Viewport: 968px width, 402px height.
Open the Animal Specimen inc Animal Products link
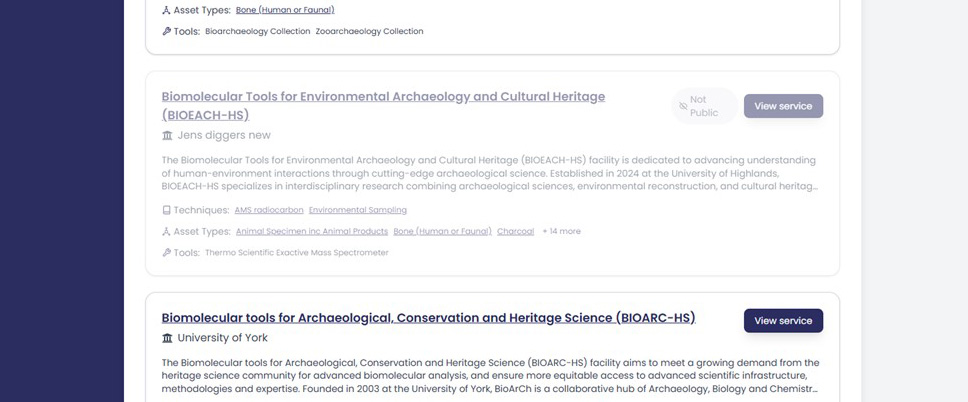pyautogui.click(x=311, y=231)
